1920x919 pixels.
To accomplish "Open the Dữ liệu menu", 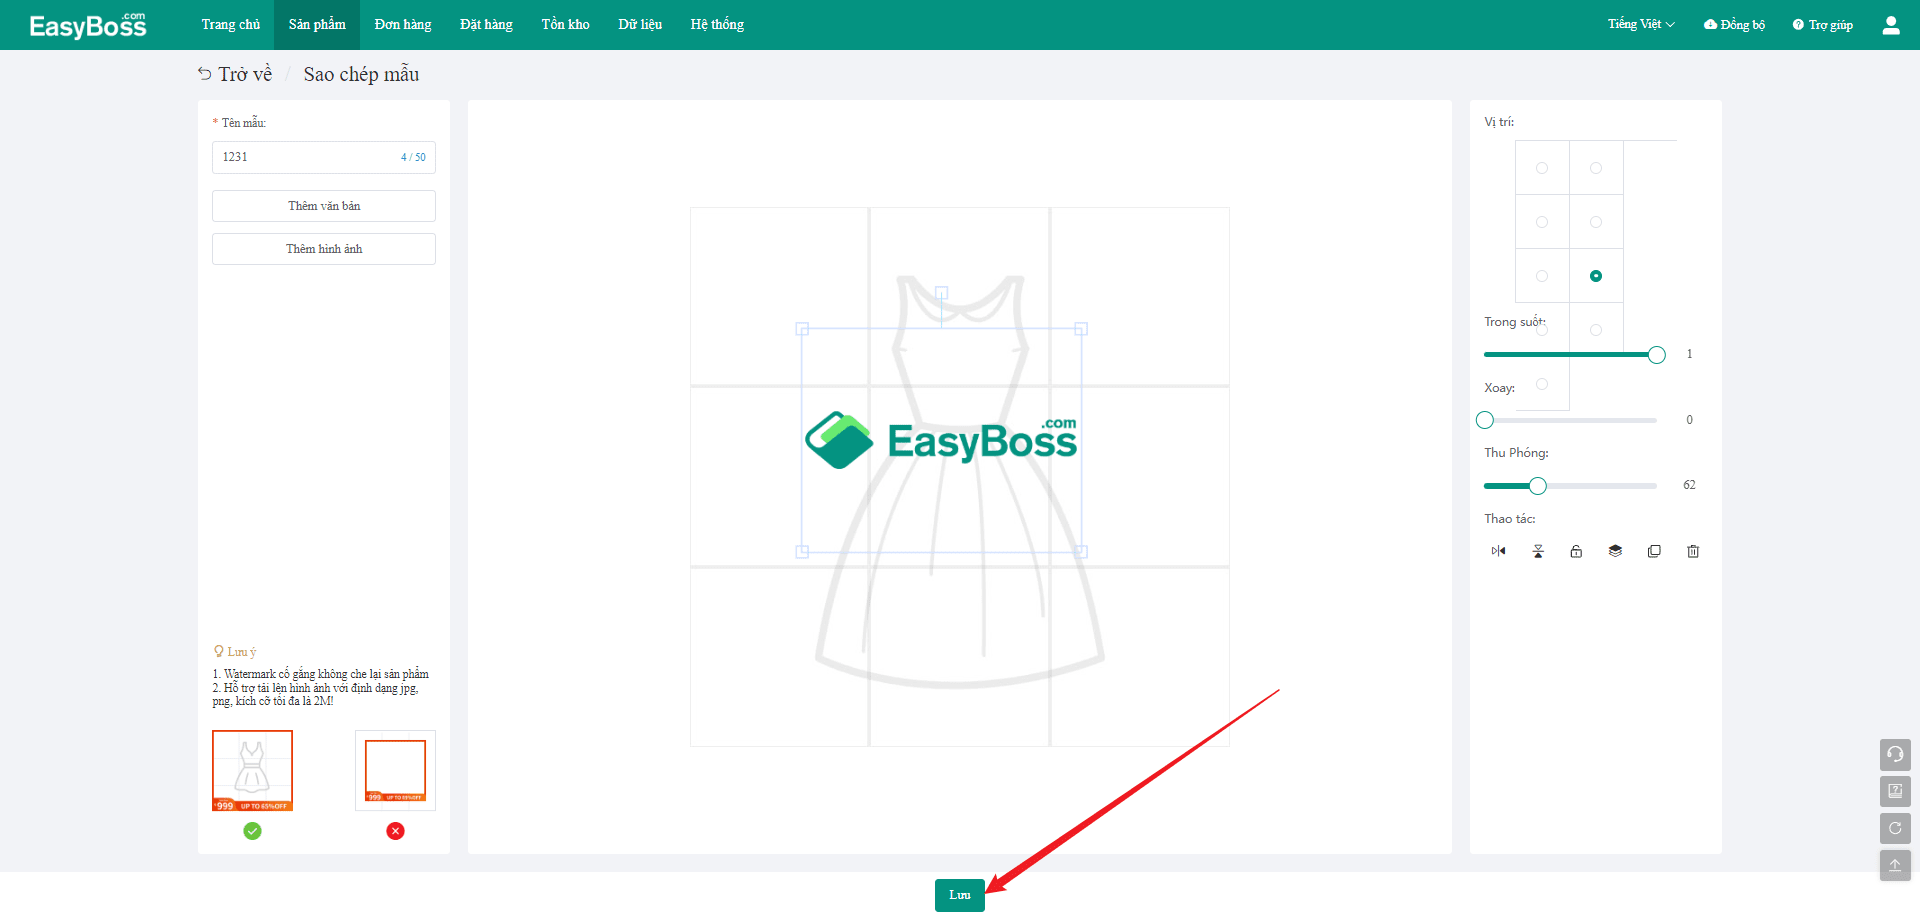I will 640,25.
